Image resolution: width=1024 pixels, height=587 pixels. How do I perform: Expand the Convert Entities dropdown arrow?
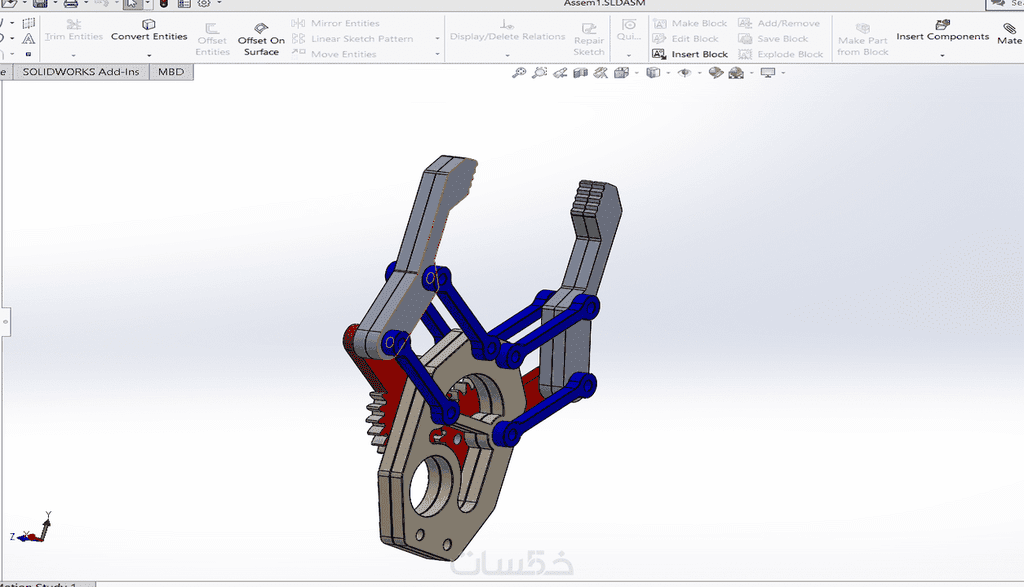[149, 56]
